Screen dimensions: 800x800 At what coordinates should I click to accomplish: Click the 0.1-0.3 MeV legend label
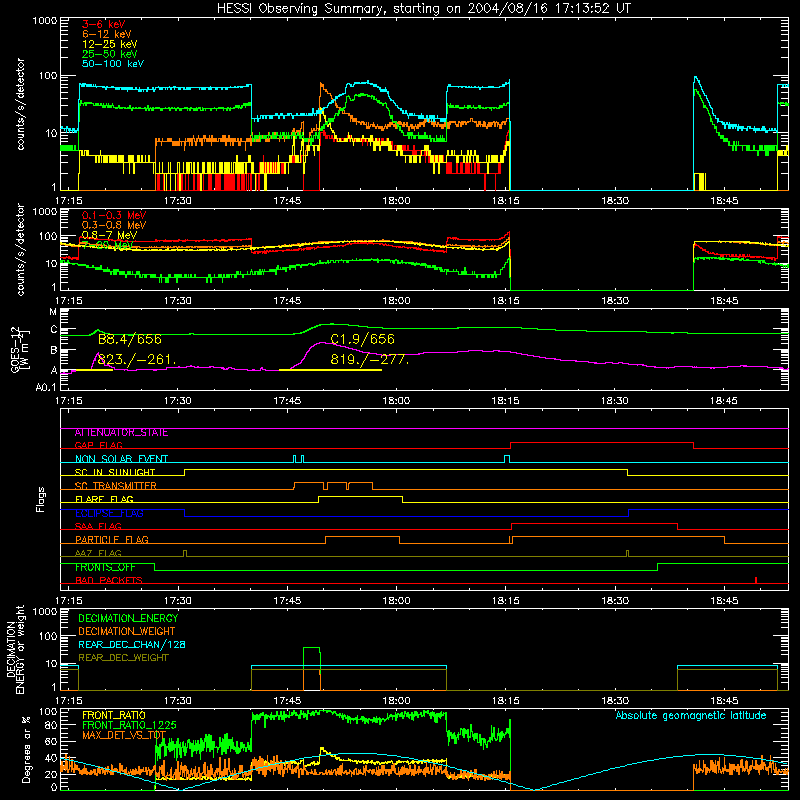click(x=114, y=216)
